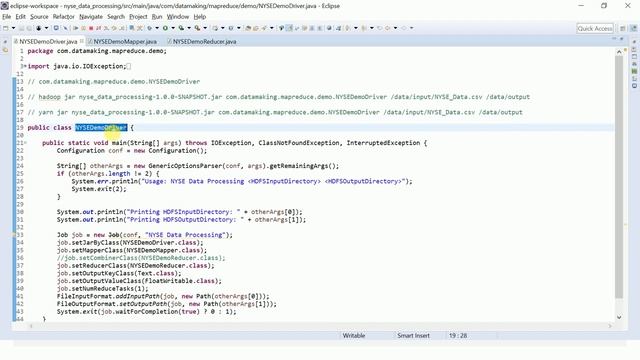Click the Smart Insert status entry
The height and width of the screenshot is (360, 640).
tap(413, 336)
